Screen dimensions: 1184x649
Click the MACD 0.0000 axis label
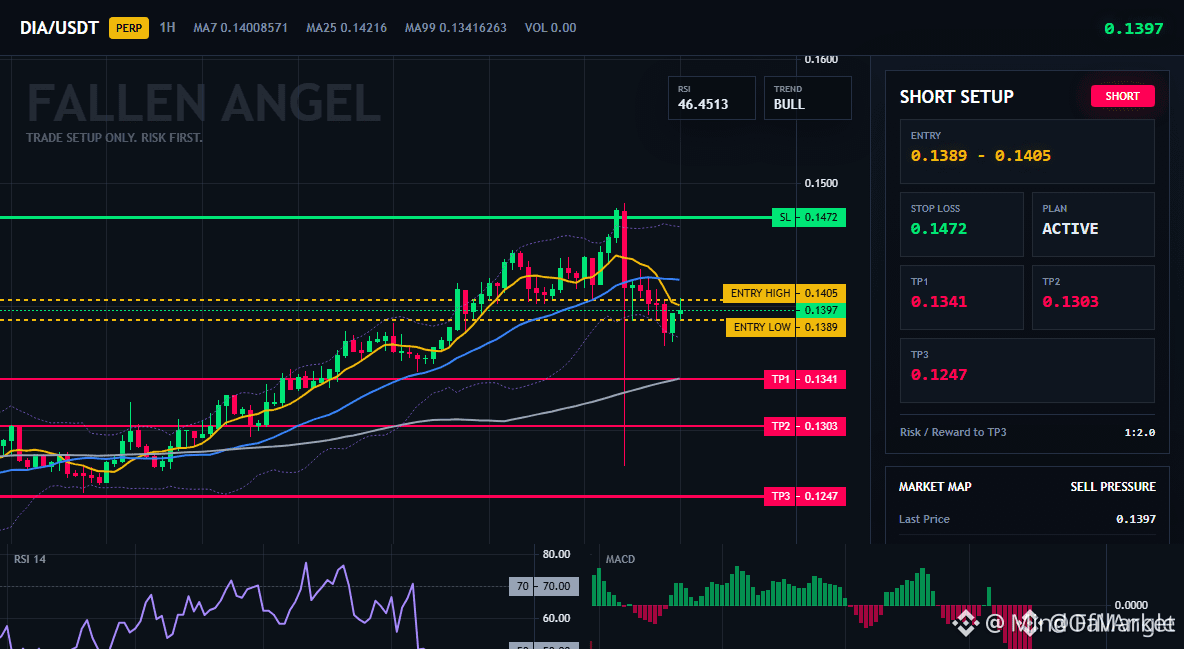point(1131,605)
